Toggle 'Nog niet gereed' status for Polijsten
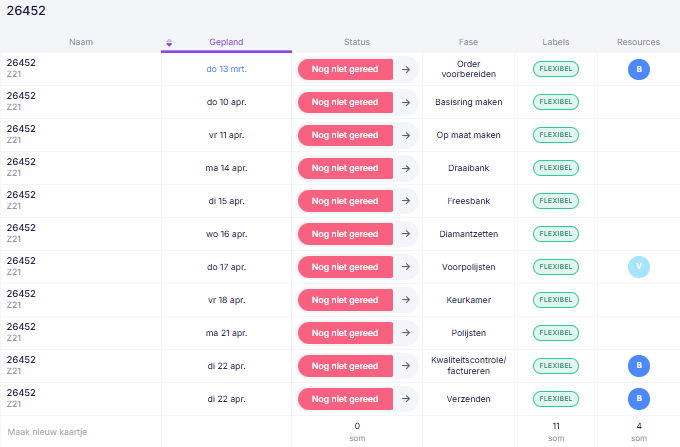This screenshot has width=680, height=447. (x=345, y=333)
